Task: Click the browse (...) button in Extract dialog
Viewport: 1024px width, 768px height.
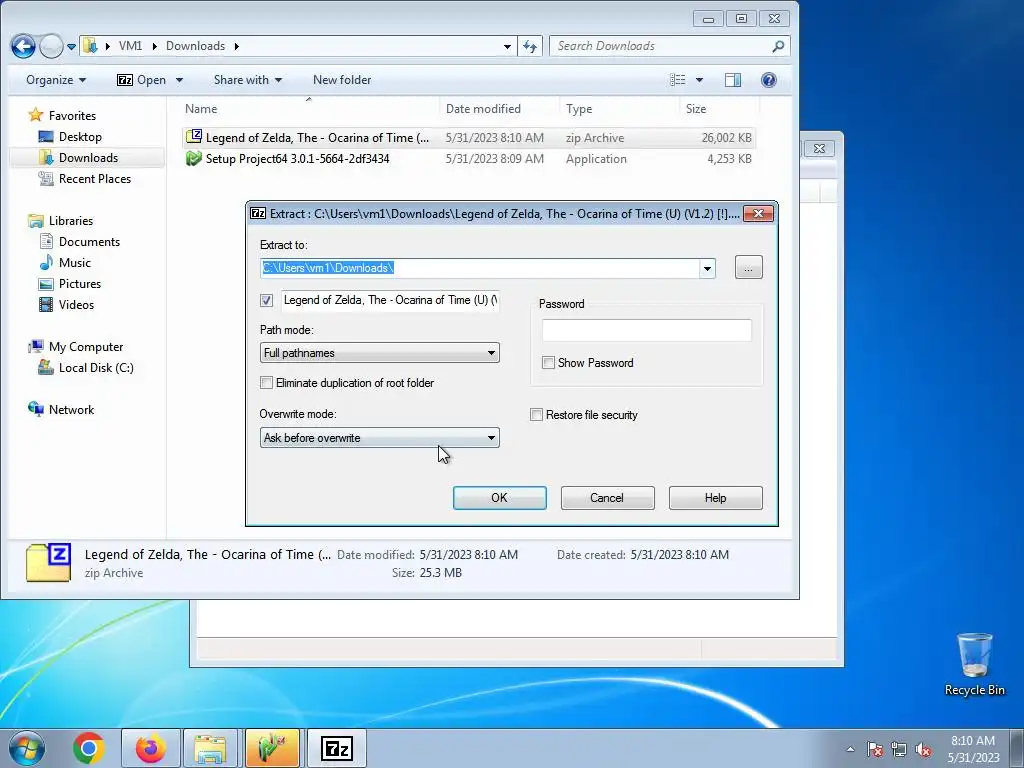Action: (748, 268)
